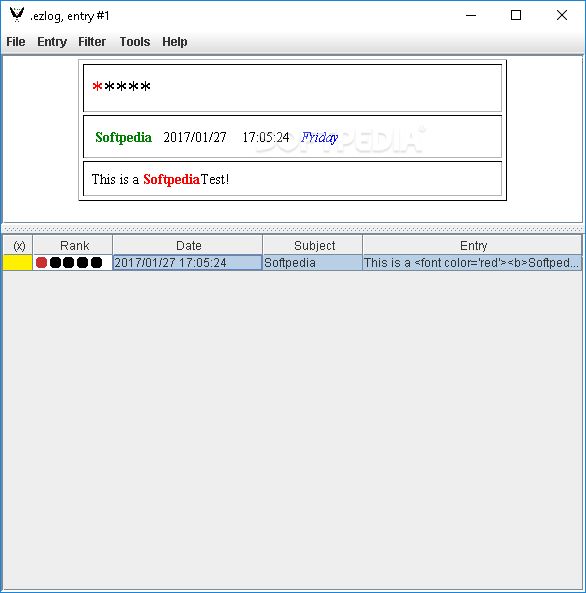Select the Softpedia subject cell in table
Viewport: 586px width, 593px height.
(312, 262)
